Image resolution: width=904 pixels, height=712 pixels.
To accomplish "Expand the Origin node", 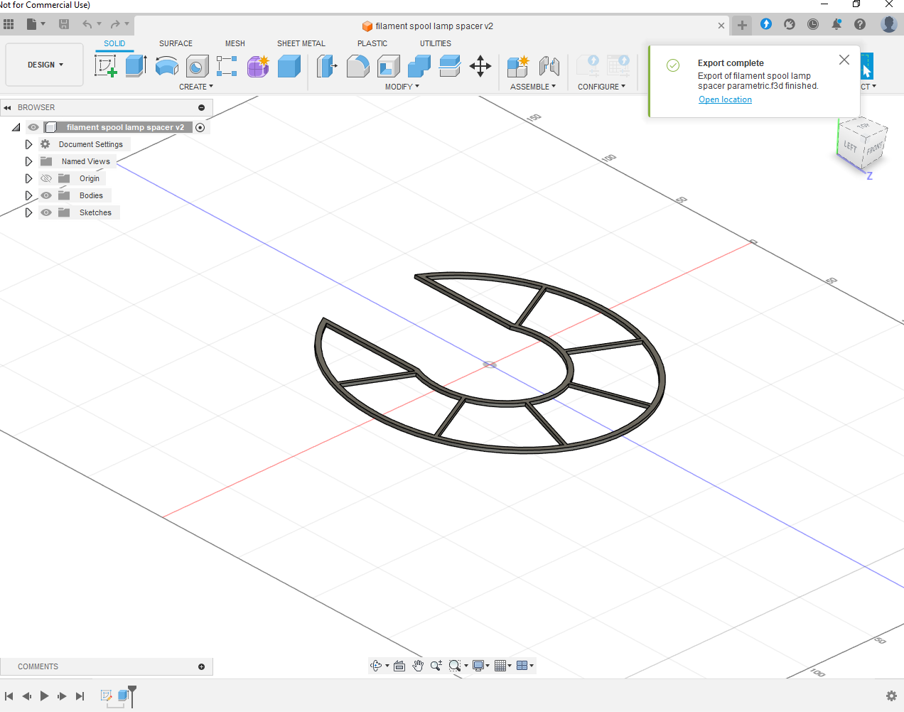I will [28, 179].
